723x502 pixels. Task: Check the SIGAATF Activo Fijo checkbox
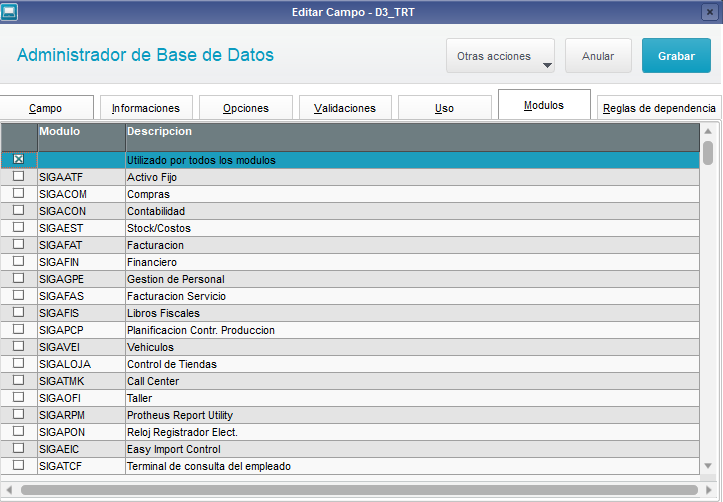pyautogui.click(x=18, y=176)
